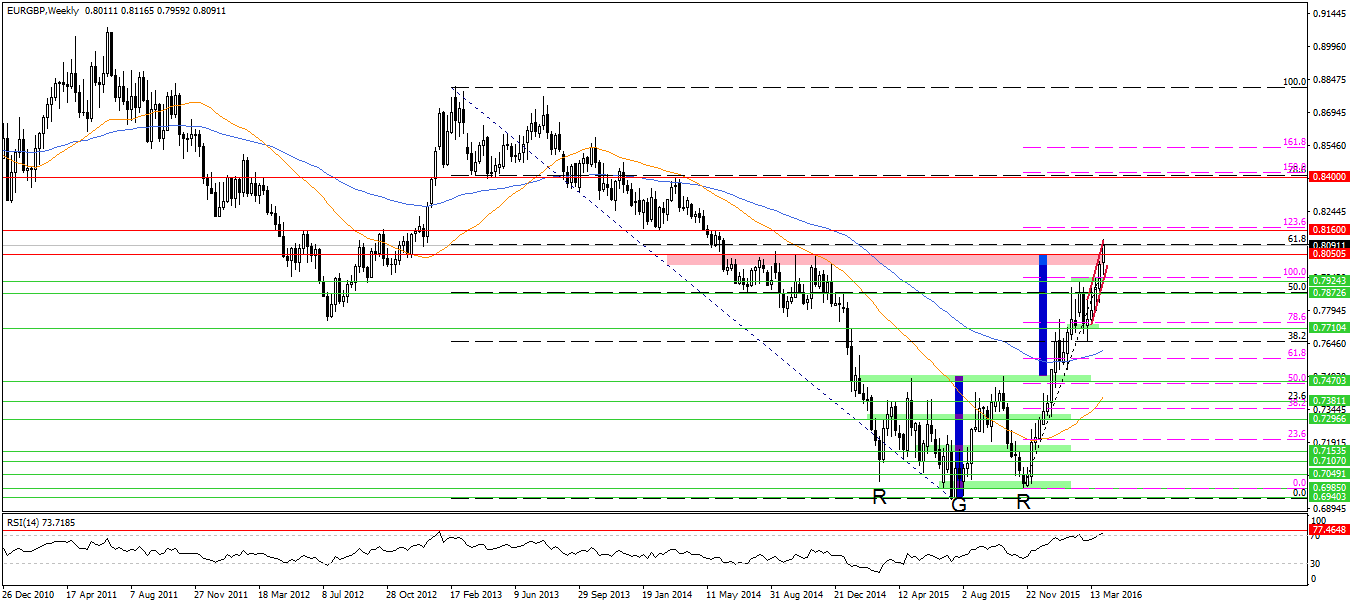Select the 17 Feb 2013 date on the time axis
1350x606 pixels.
point(477,593)
